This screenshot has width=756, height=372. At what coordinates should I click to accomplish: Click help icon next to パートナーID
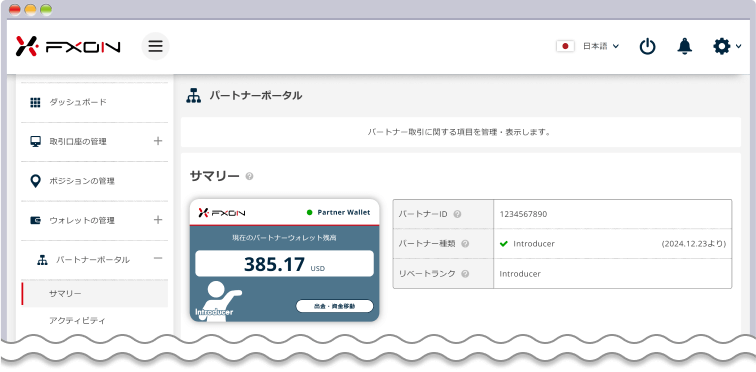click(457, 214)
